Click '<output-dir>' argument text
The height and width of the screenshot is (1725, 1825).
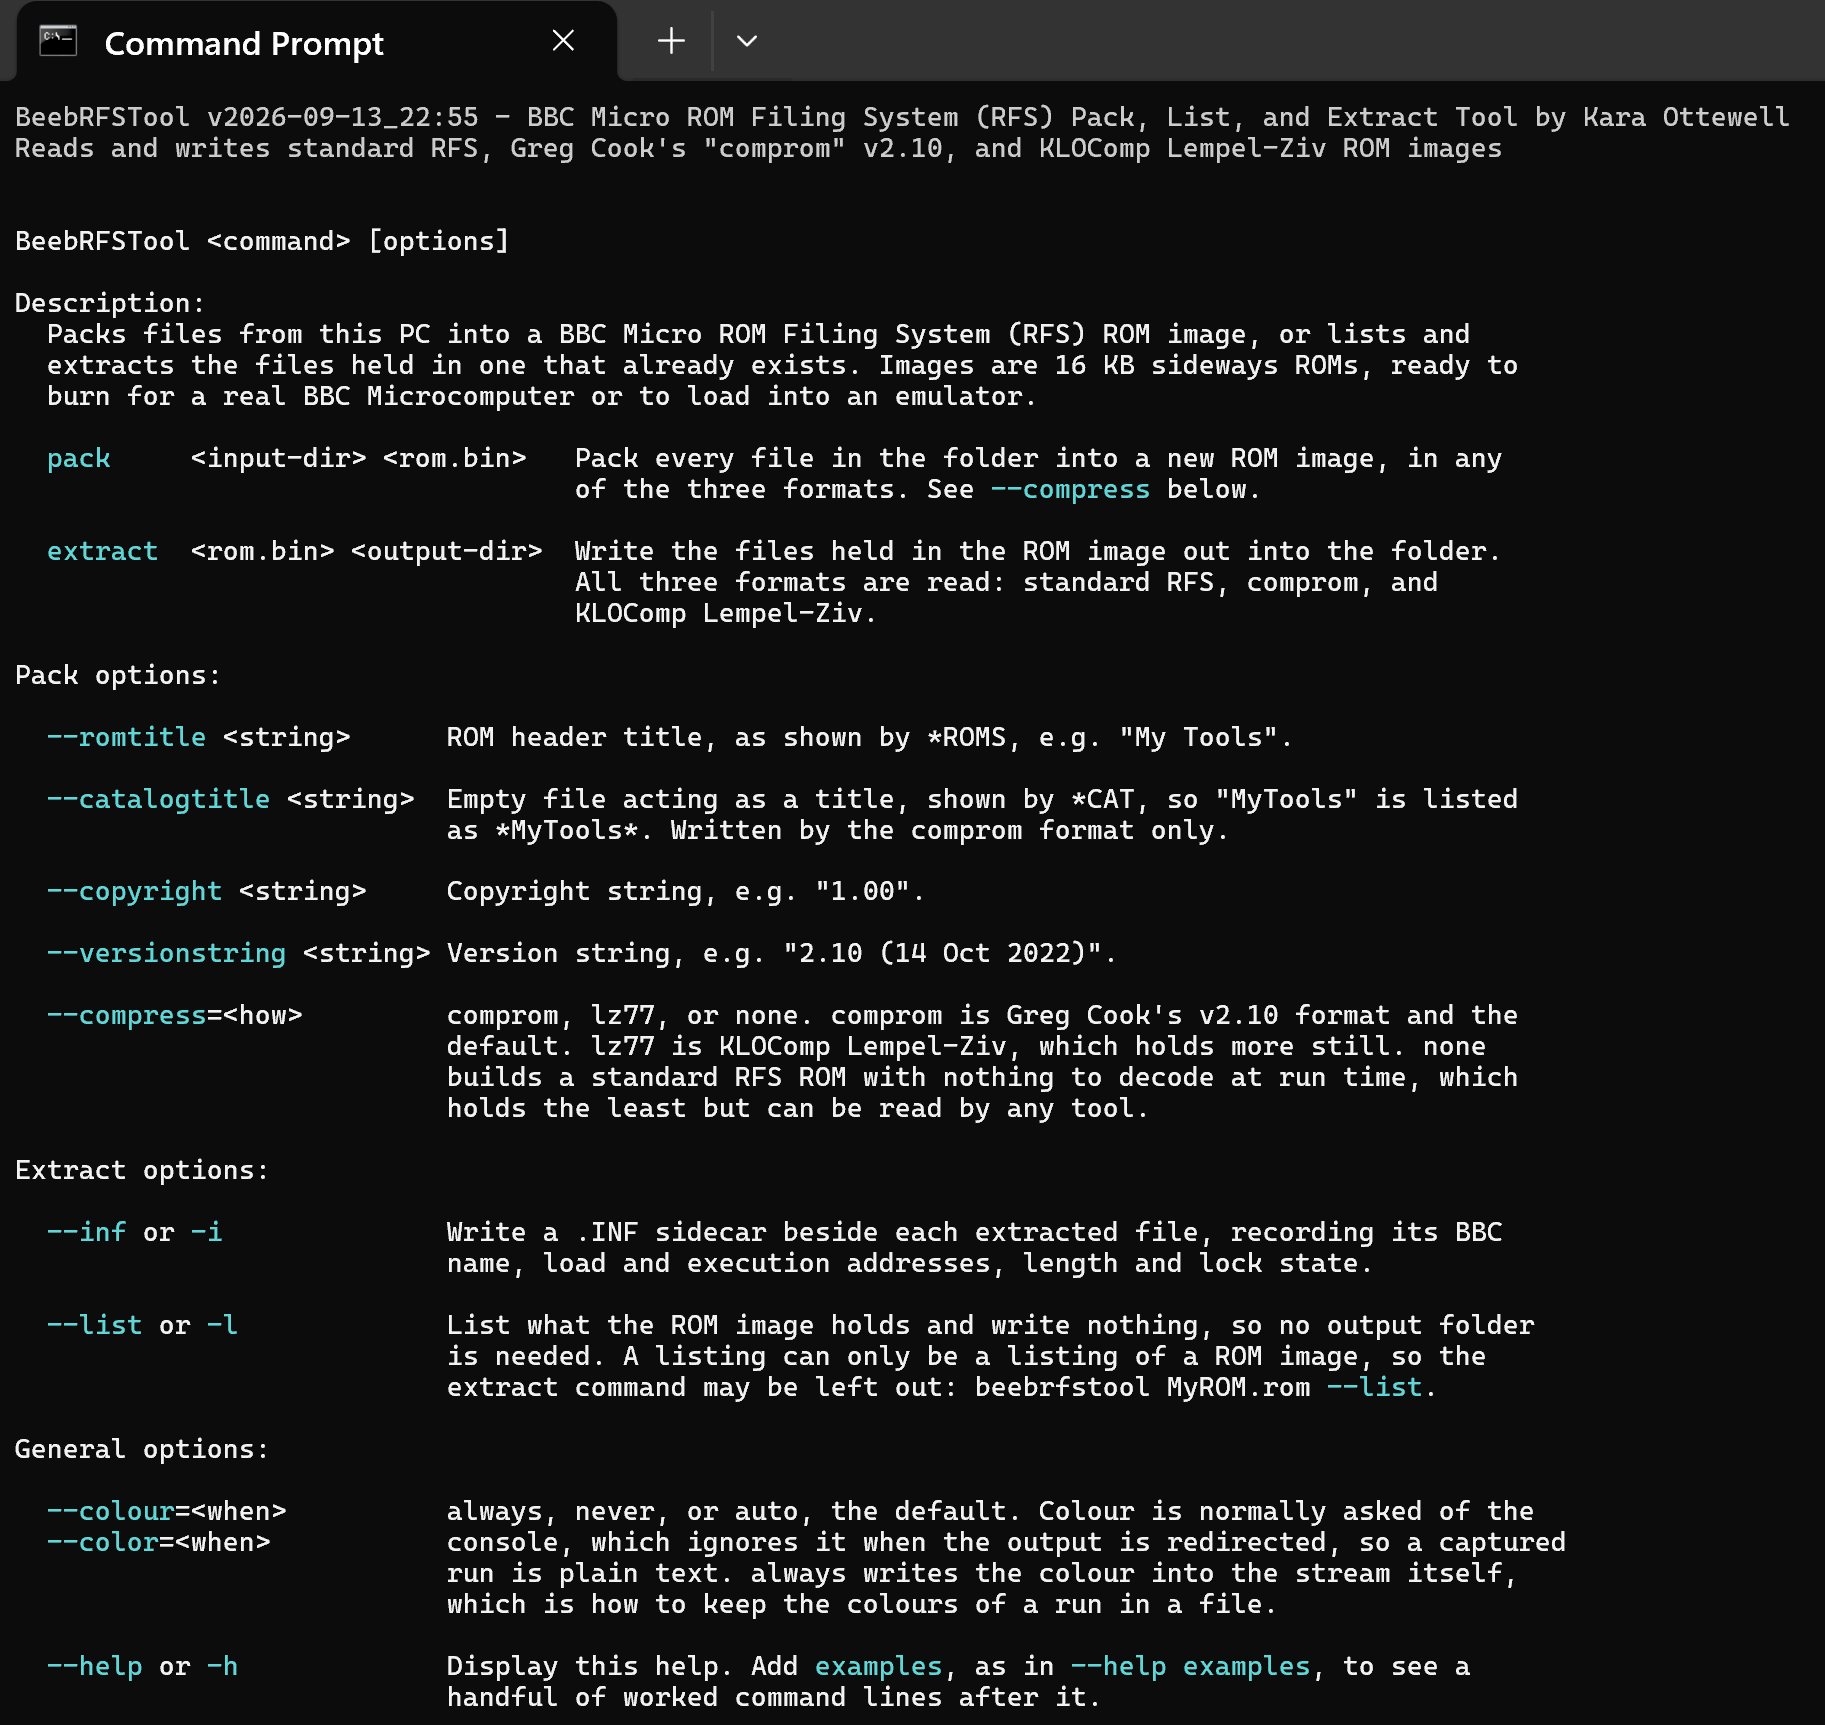(447, 552)
